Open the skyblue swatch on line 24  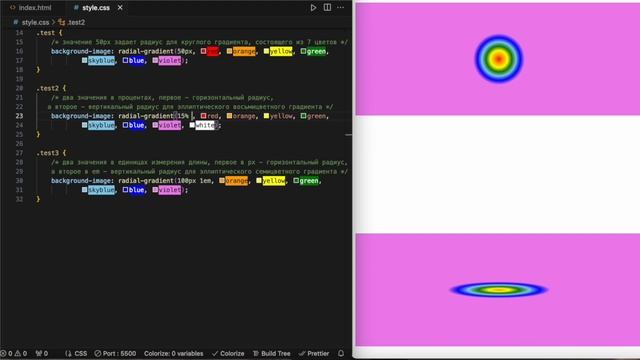(x=84, y=125)
